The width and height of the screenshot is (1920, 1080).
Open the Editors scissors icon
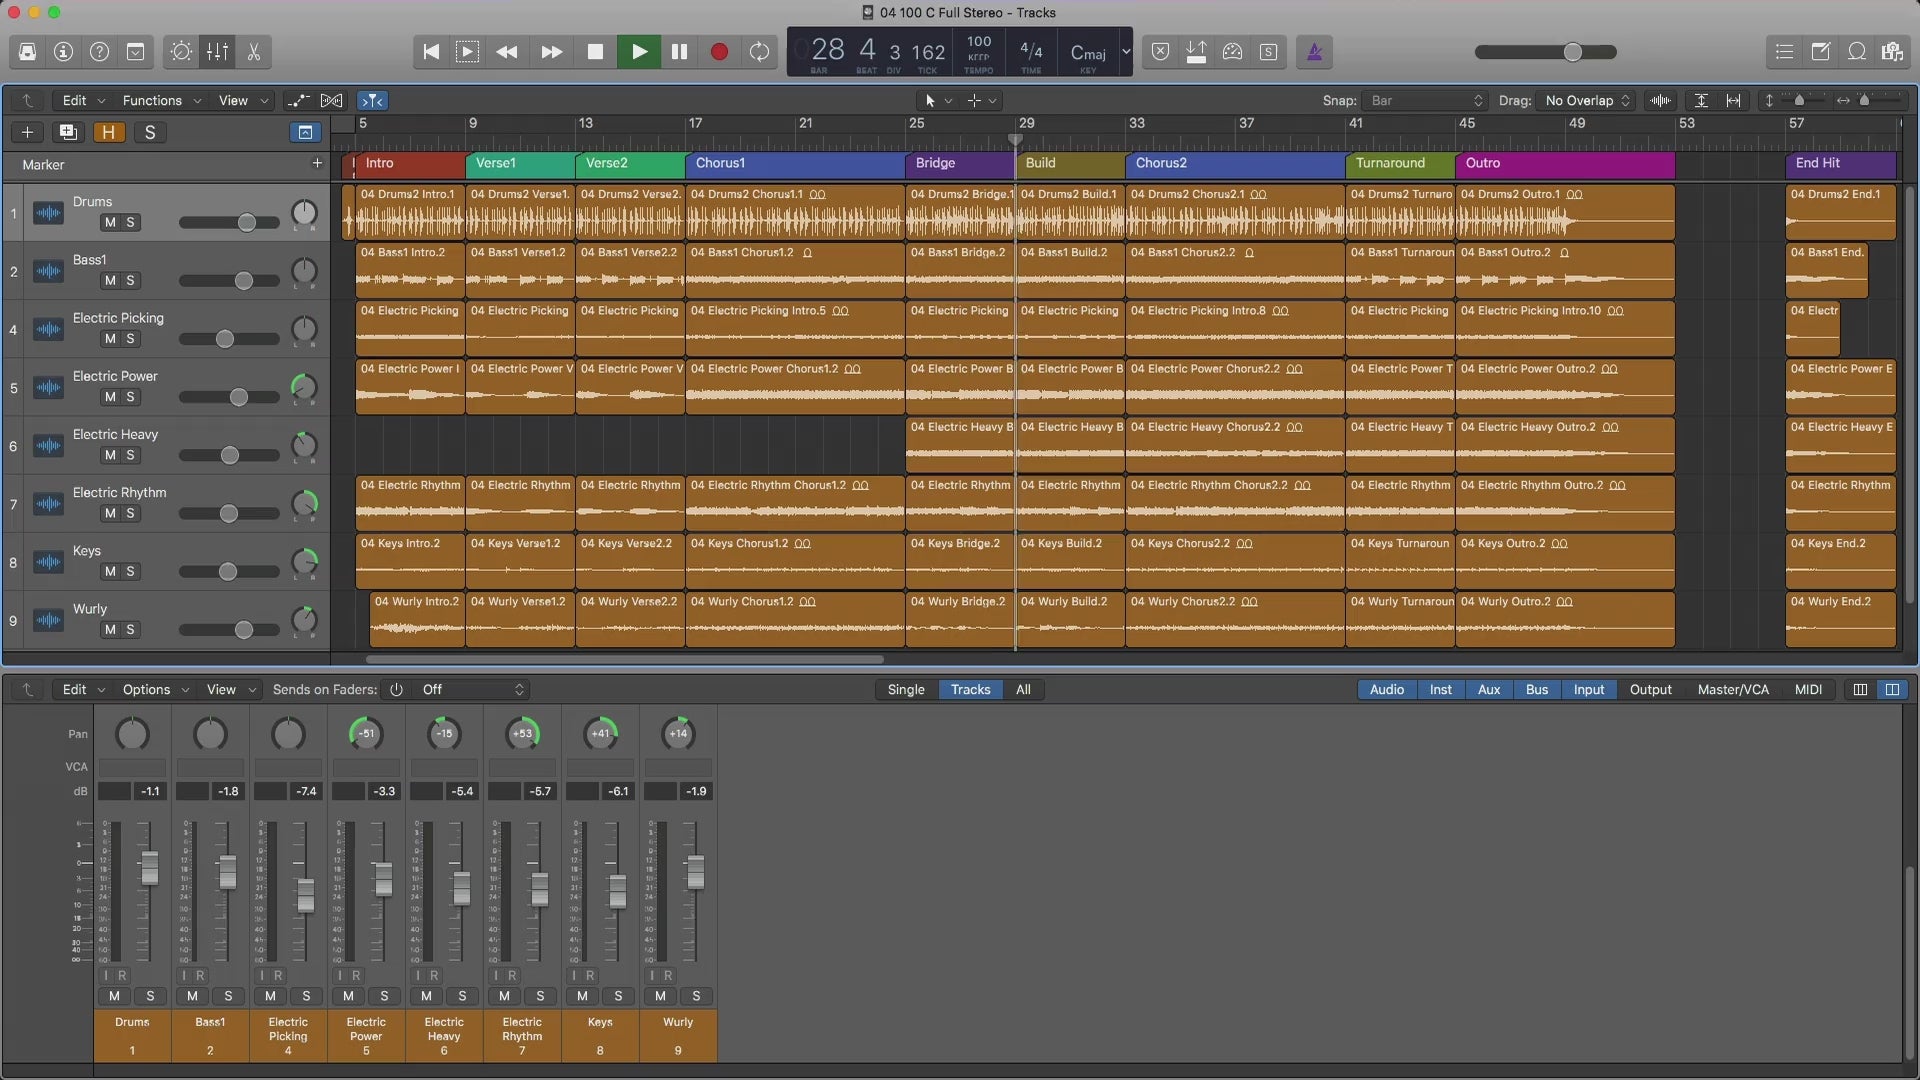(x=253, y=52)
